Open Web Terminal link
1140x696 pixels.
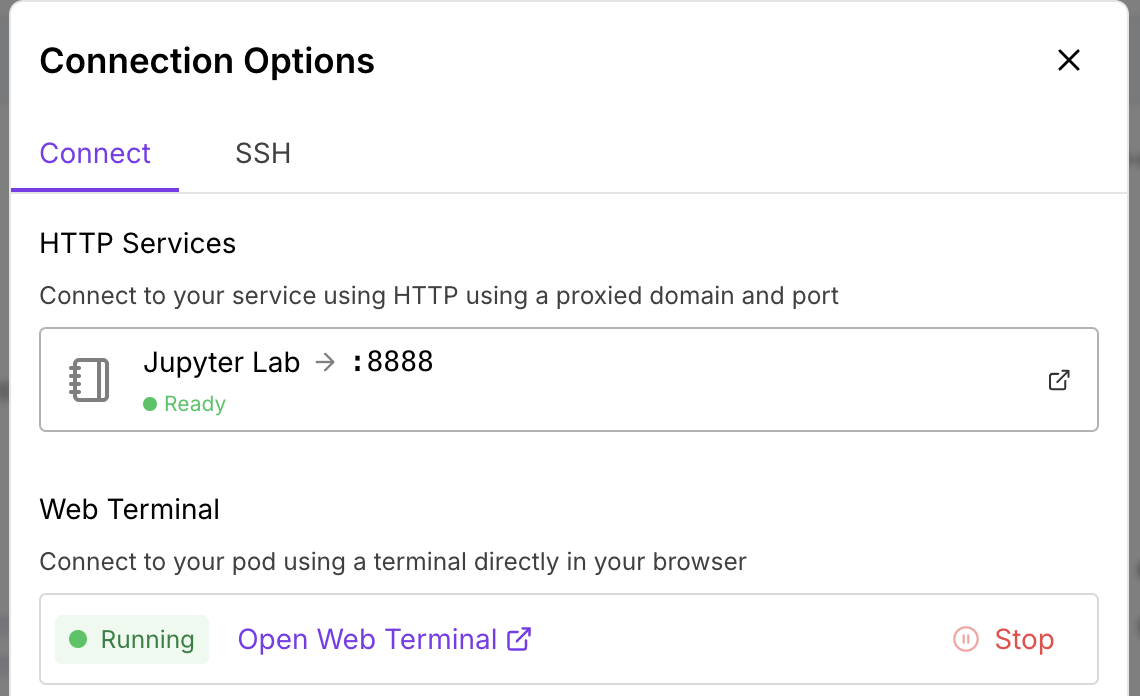tap(367, 640)
